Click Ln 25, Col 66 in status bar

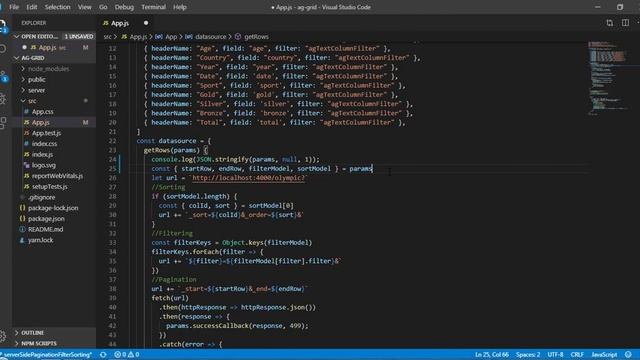491,355
